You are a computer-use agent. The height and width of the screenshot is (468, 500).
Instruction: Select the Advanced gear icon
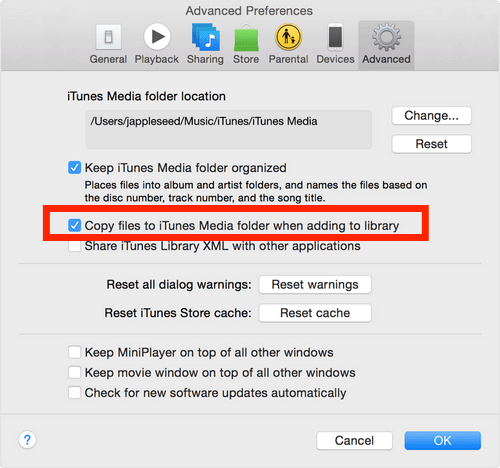coord(386,37)
